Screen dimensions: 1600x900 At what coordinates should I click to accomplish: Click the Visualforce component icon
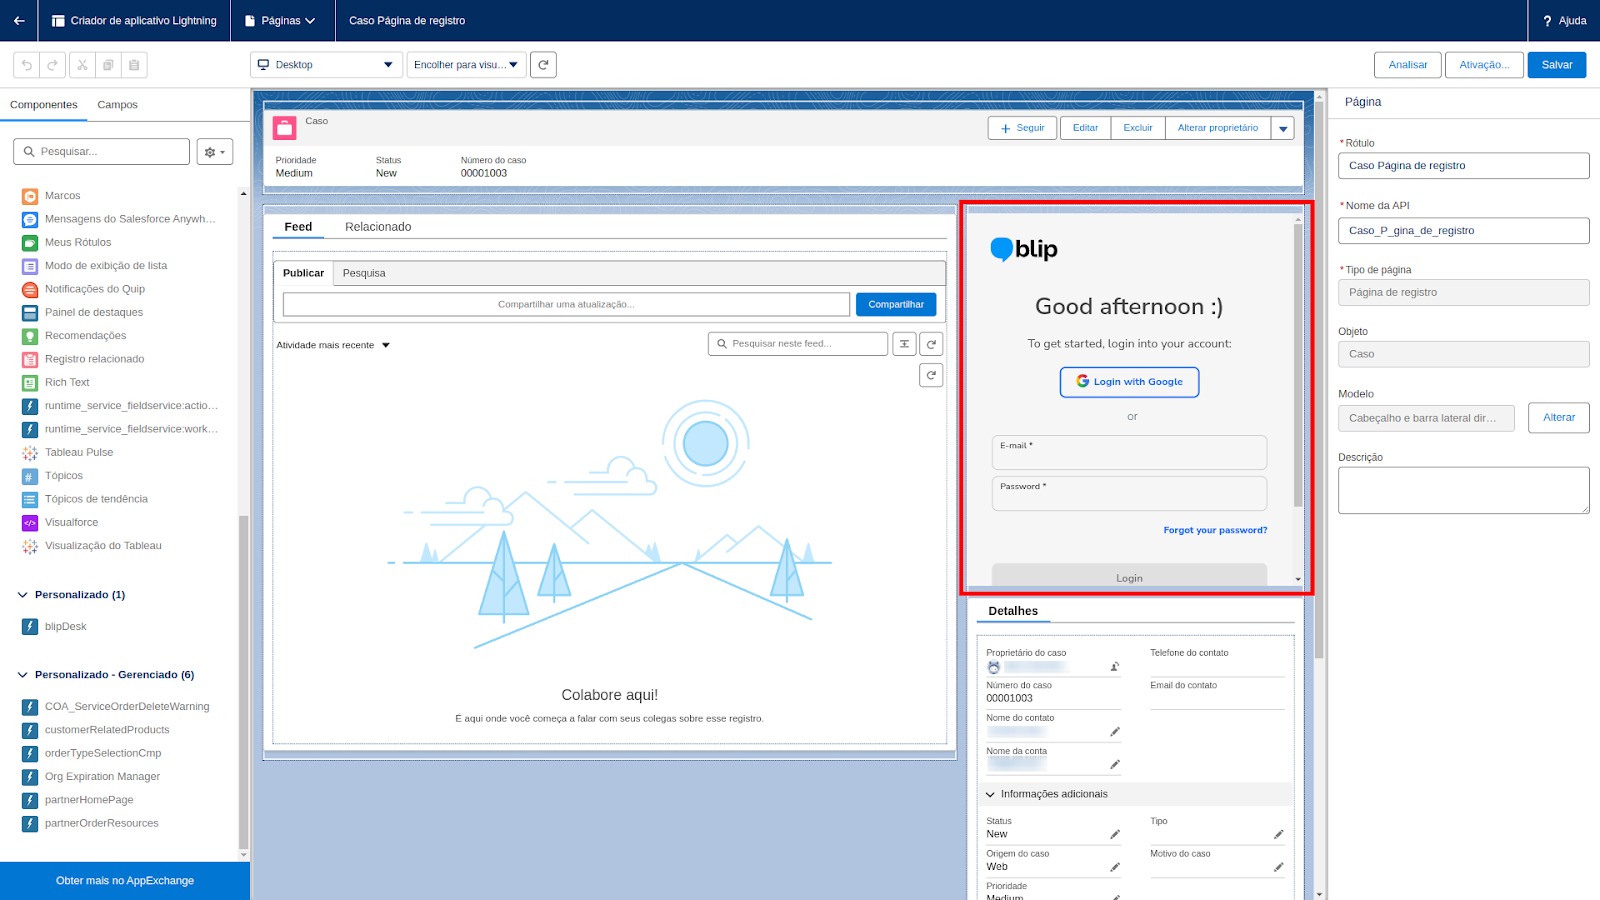coord(30,523)
